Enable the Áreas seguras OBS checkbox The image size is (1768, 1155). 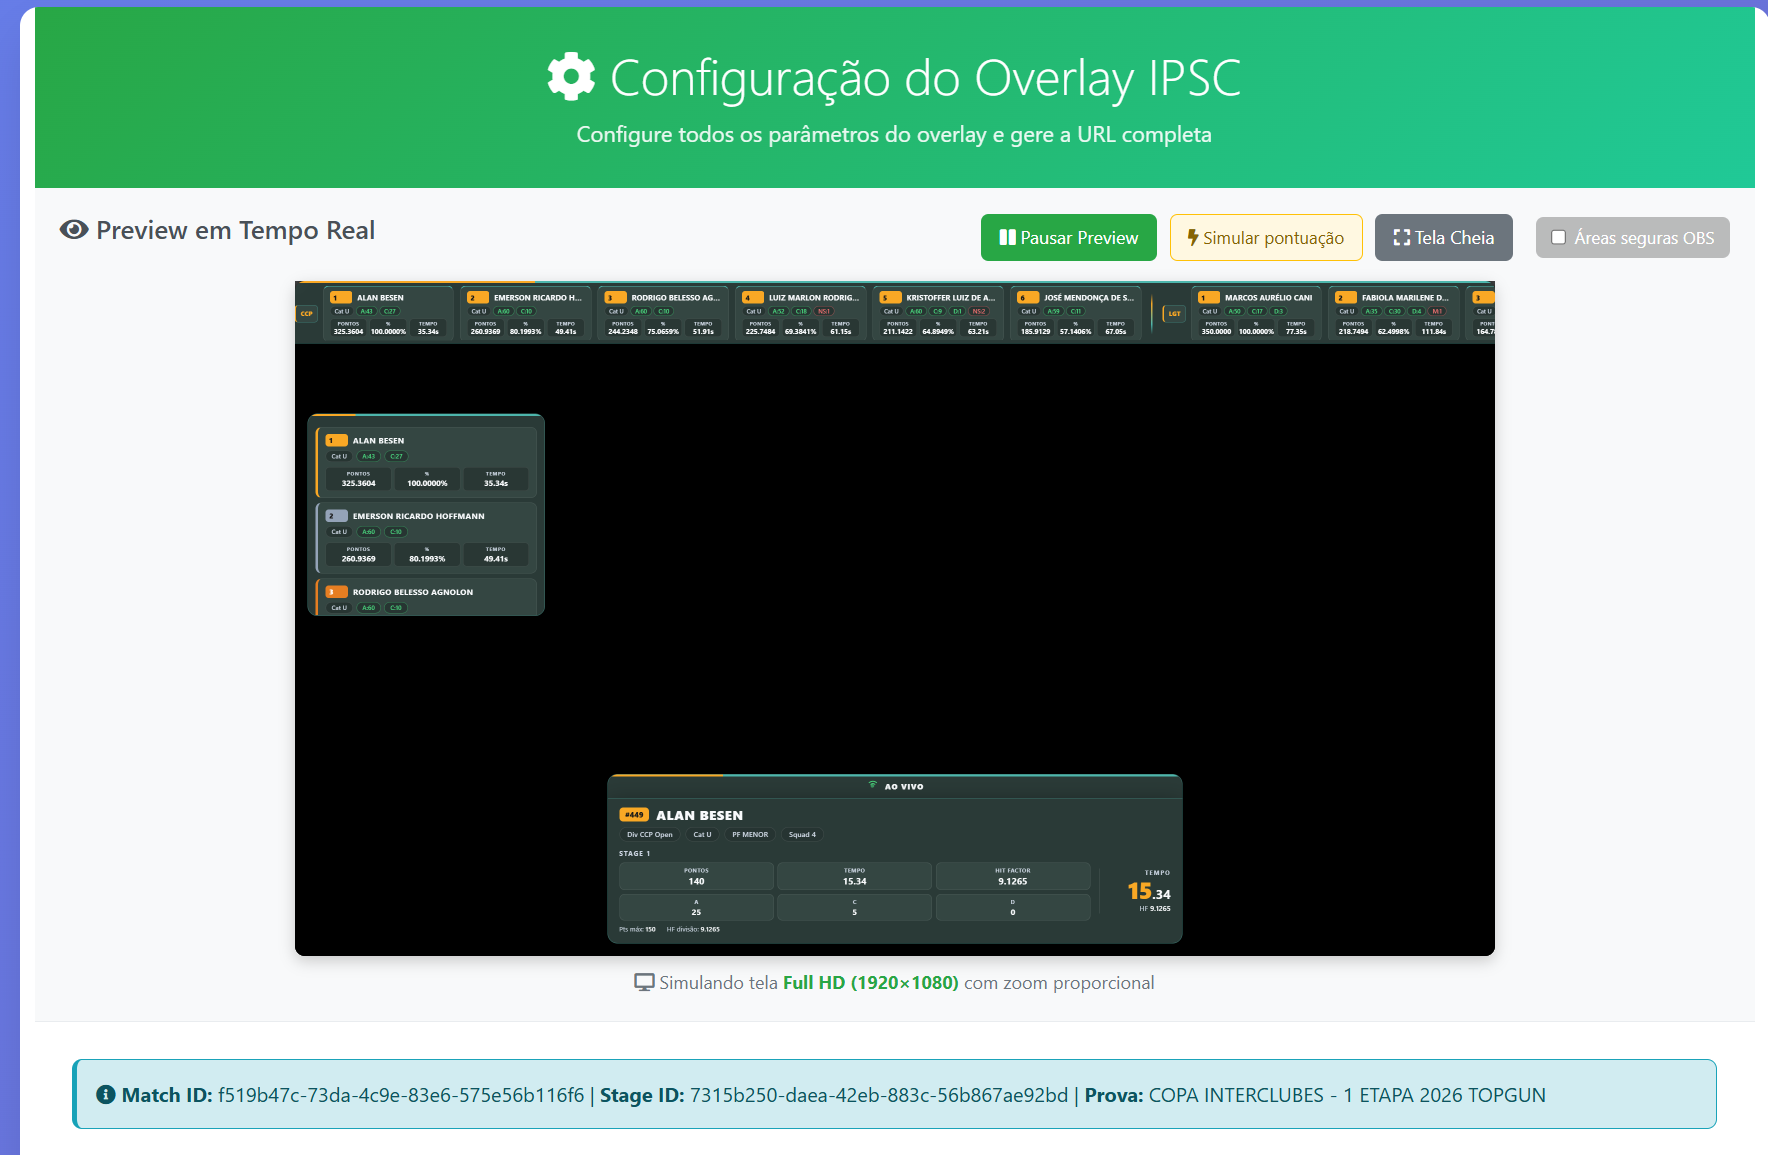pos(1558,238)
